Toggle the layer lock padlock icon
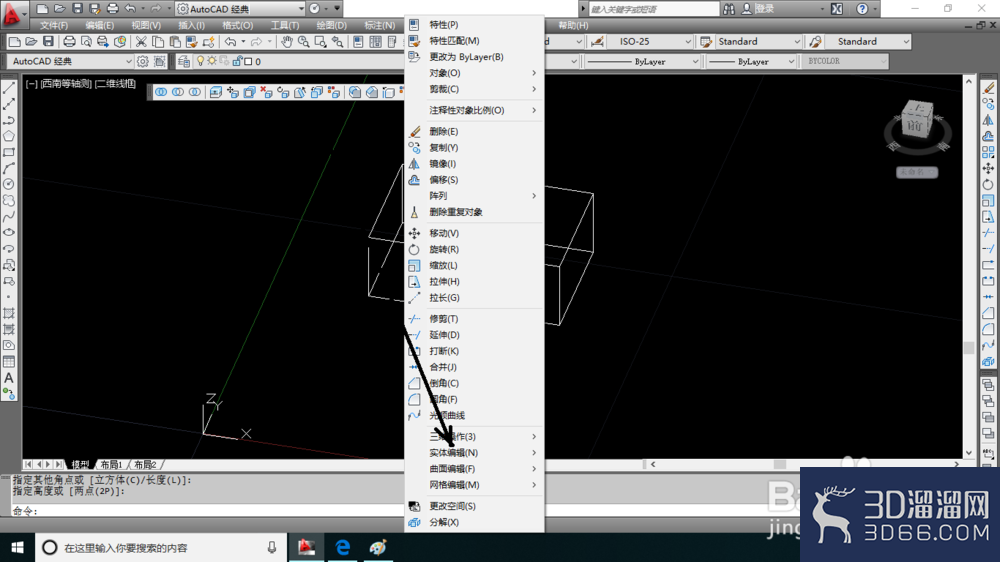 click(x=237, y=61)
